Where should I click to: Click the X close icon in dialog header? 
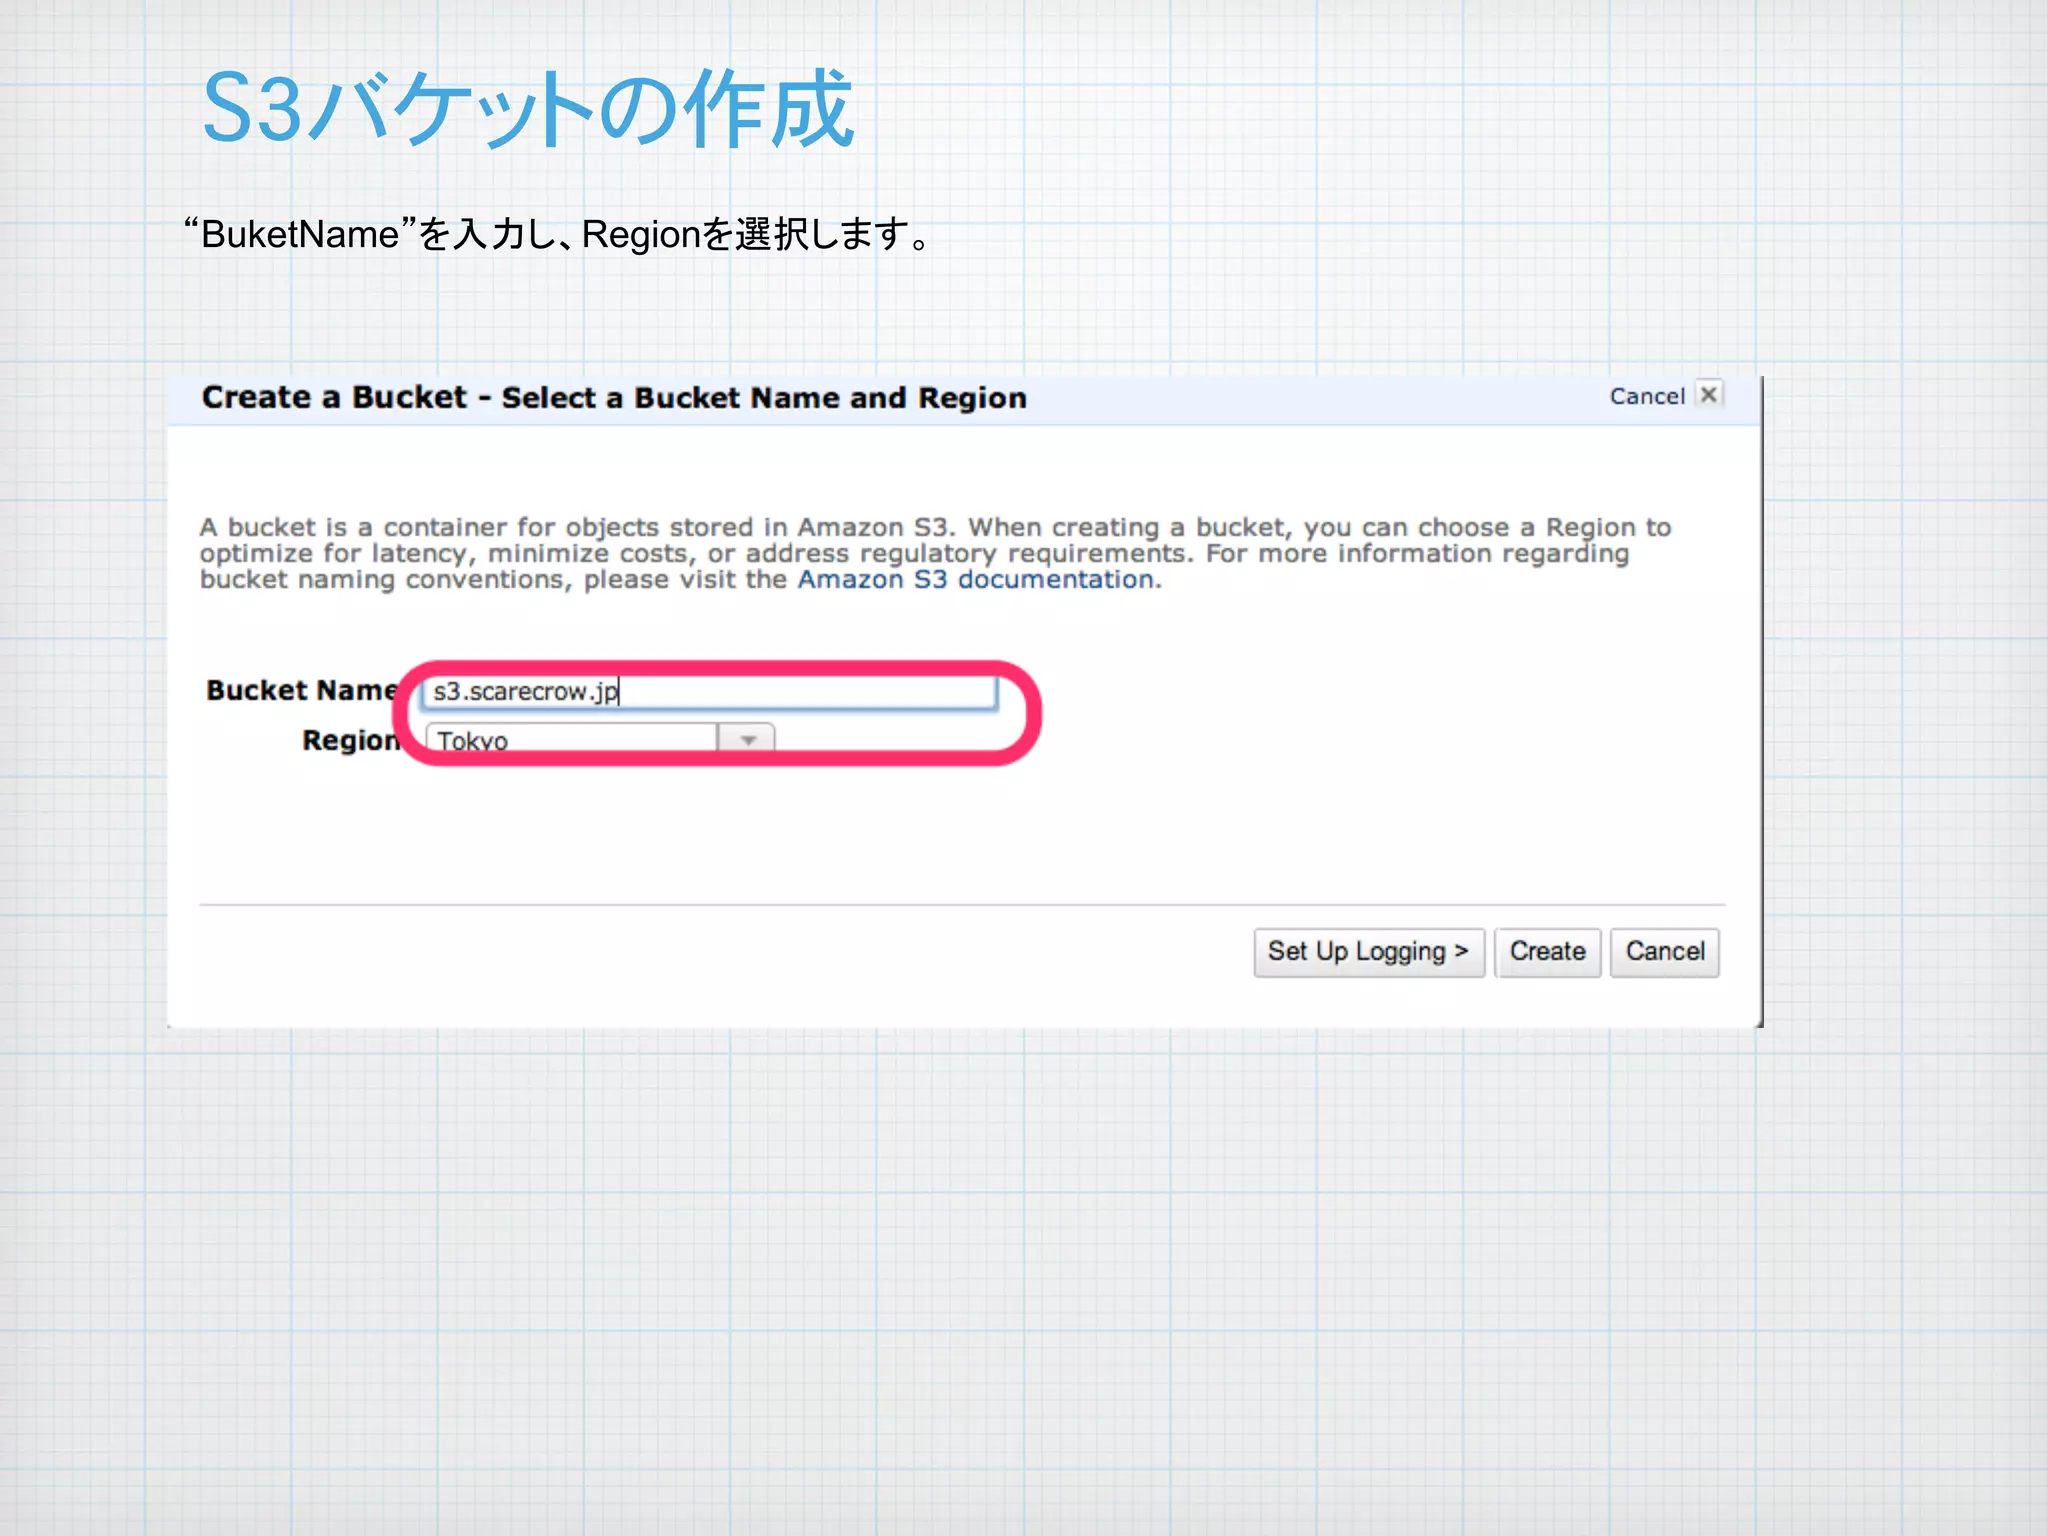pos(1709,395)
